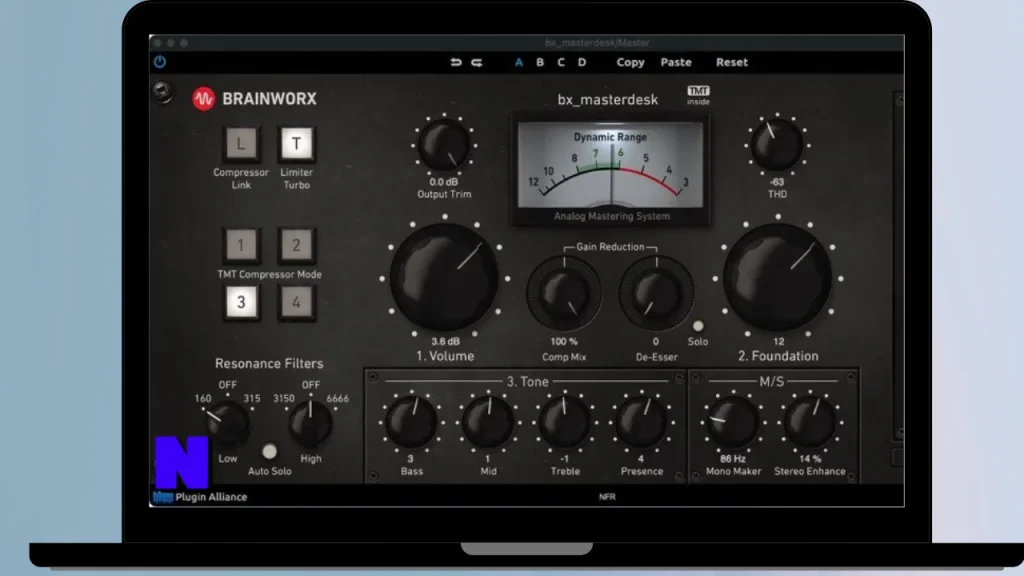Click the 100 % Comp Mix value
The height and width of the screenshot is (576, 1024).
point(564,342)
